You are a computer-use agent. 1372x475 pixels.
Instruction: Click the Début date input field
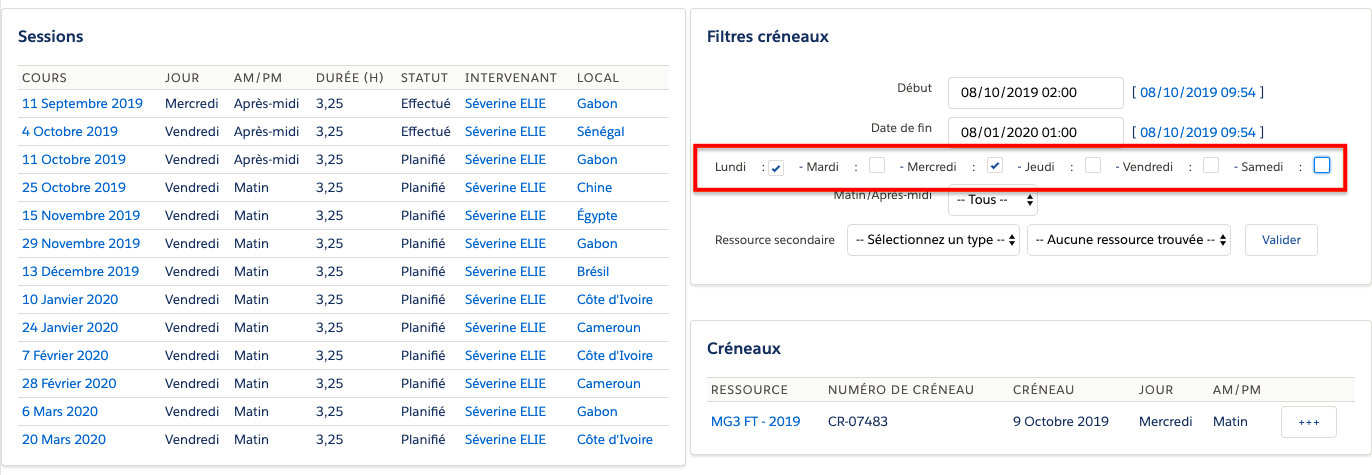(x=1035, y=93)
